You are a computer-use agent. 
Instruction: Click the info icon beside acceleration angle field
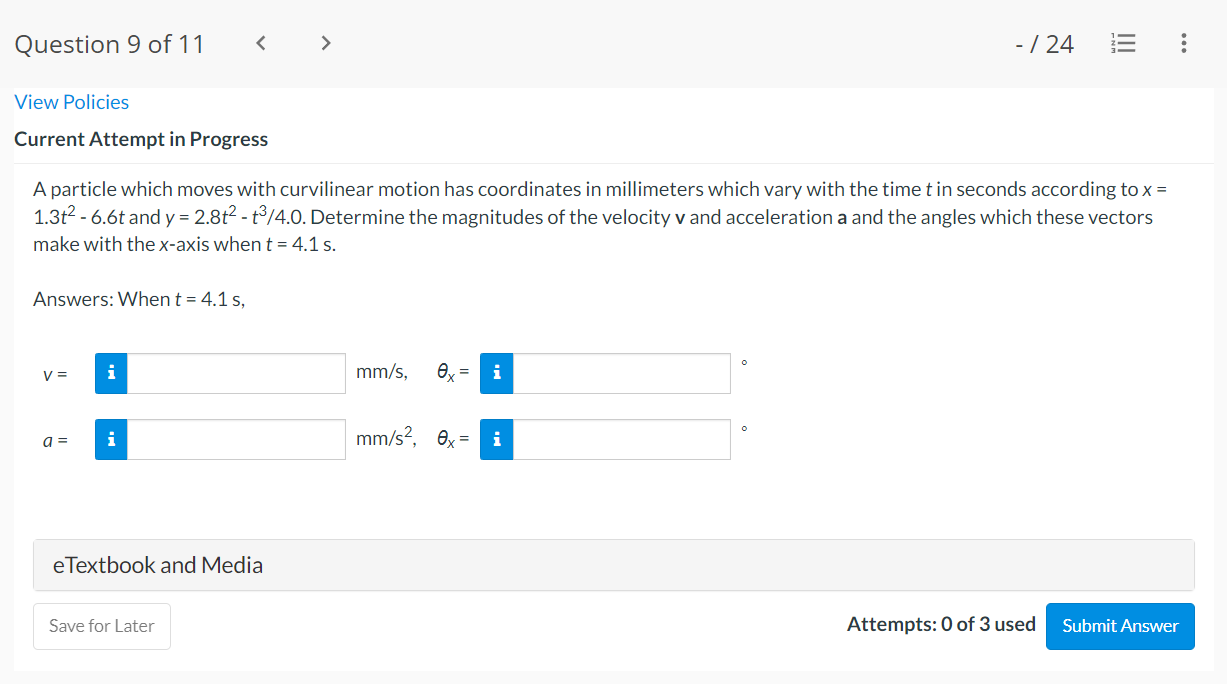coord(496,439)
